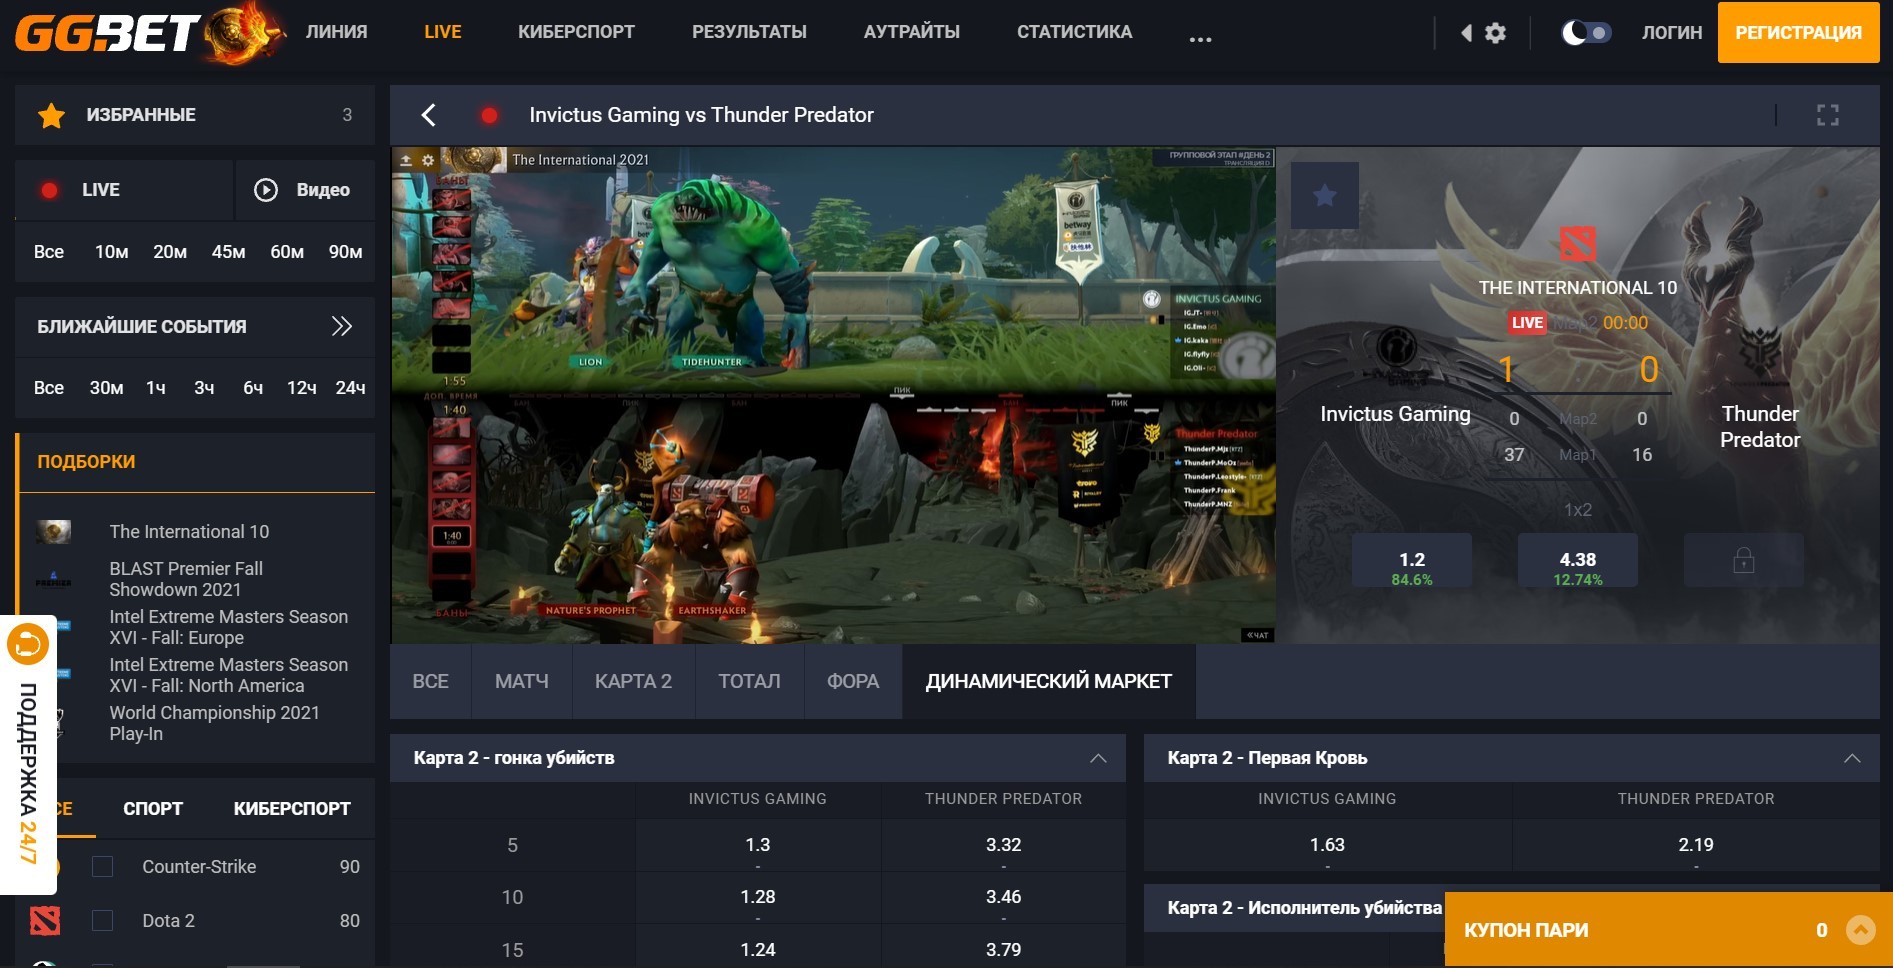Collapse Карта 2 - гонка убийств market
Image resolution: width=1893 pixels, height=968 pixels.
[1098, 758]
